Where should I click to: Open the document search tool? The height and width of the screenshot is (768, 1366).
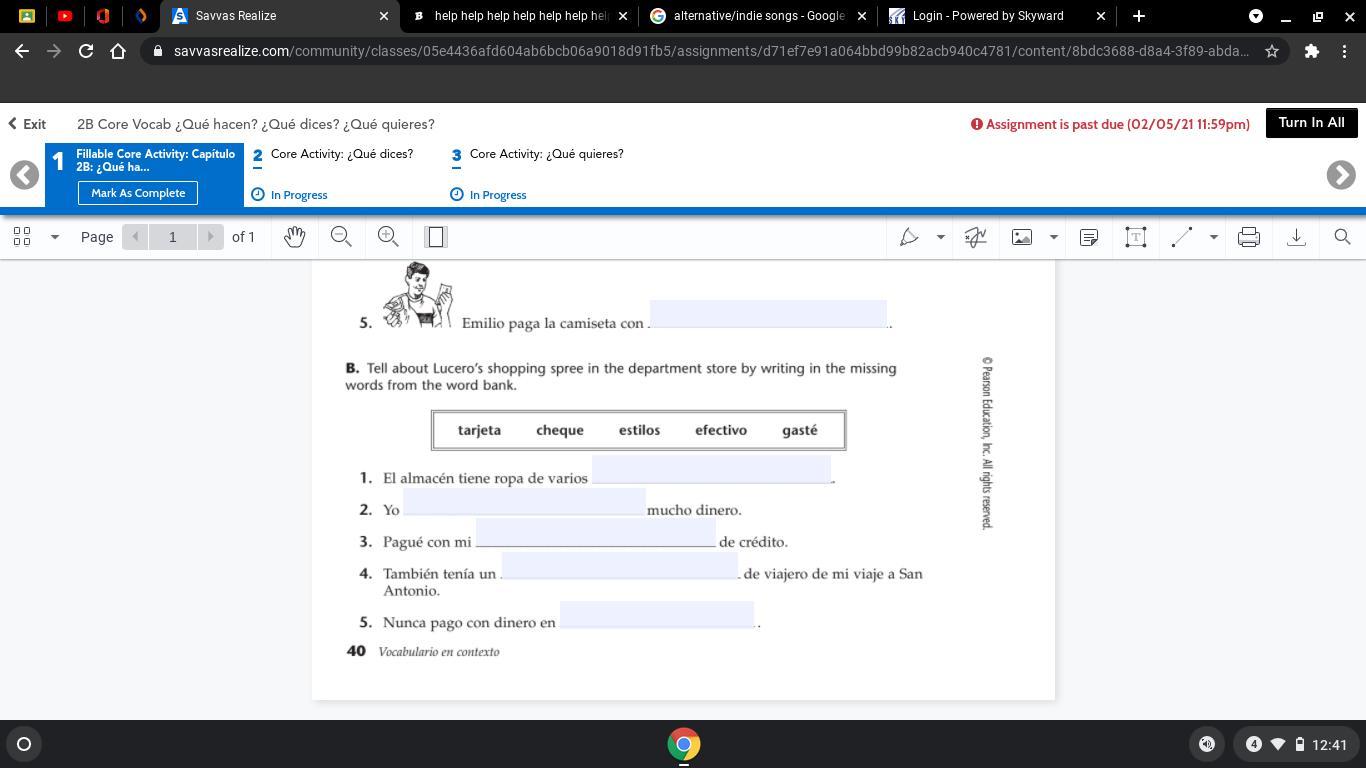click(1342, 237)
